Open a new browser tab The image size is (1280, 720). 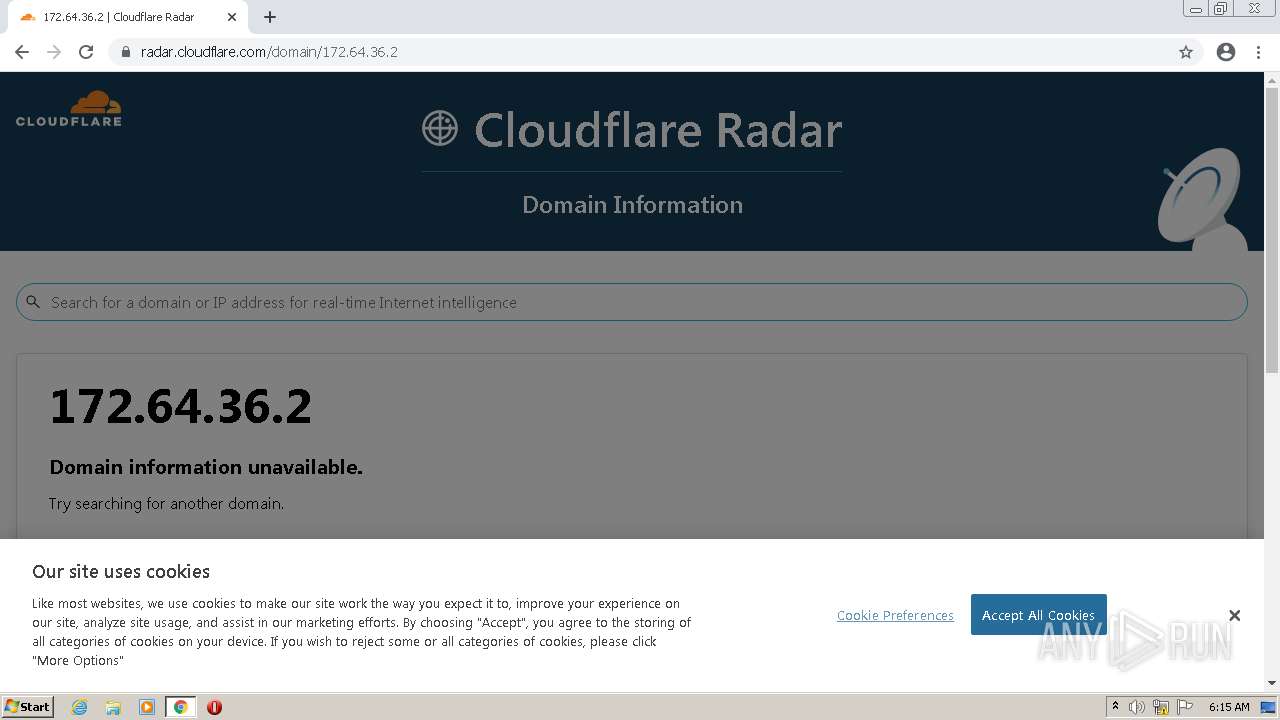click(x=270, y=17)
